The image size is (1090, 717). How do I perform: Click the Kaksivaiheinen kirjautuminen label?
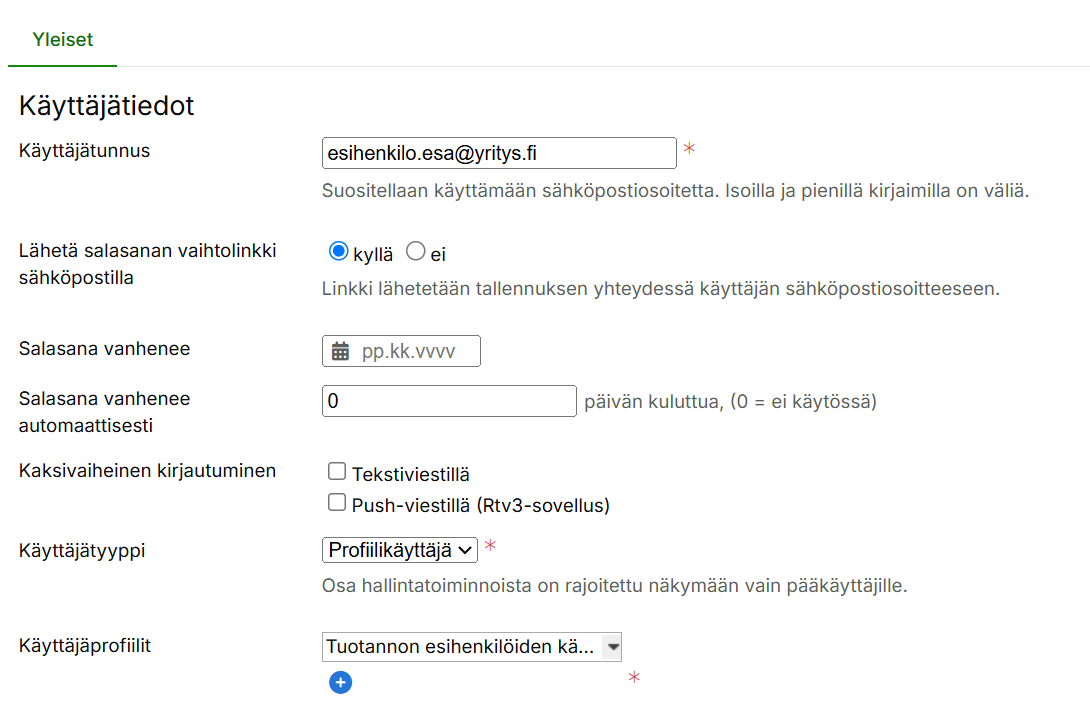[x=147, y=470]
